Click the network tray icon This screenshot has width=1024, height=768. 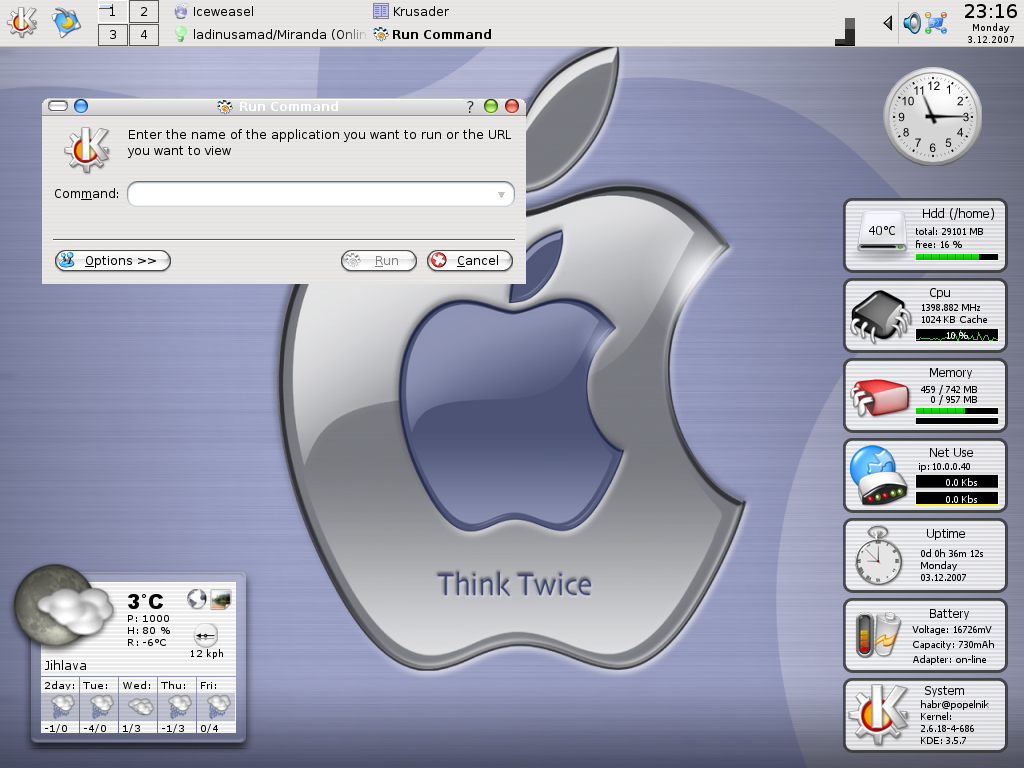tap(936, 24)
